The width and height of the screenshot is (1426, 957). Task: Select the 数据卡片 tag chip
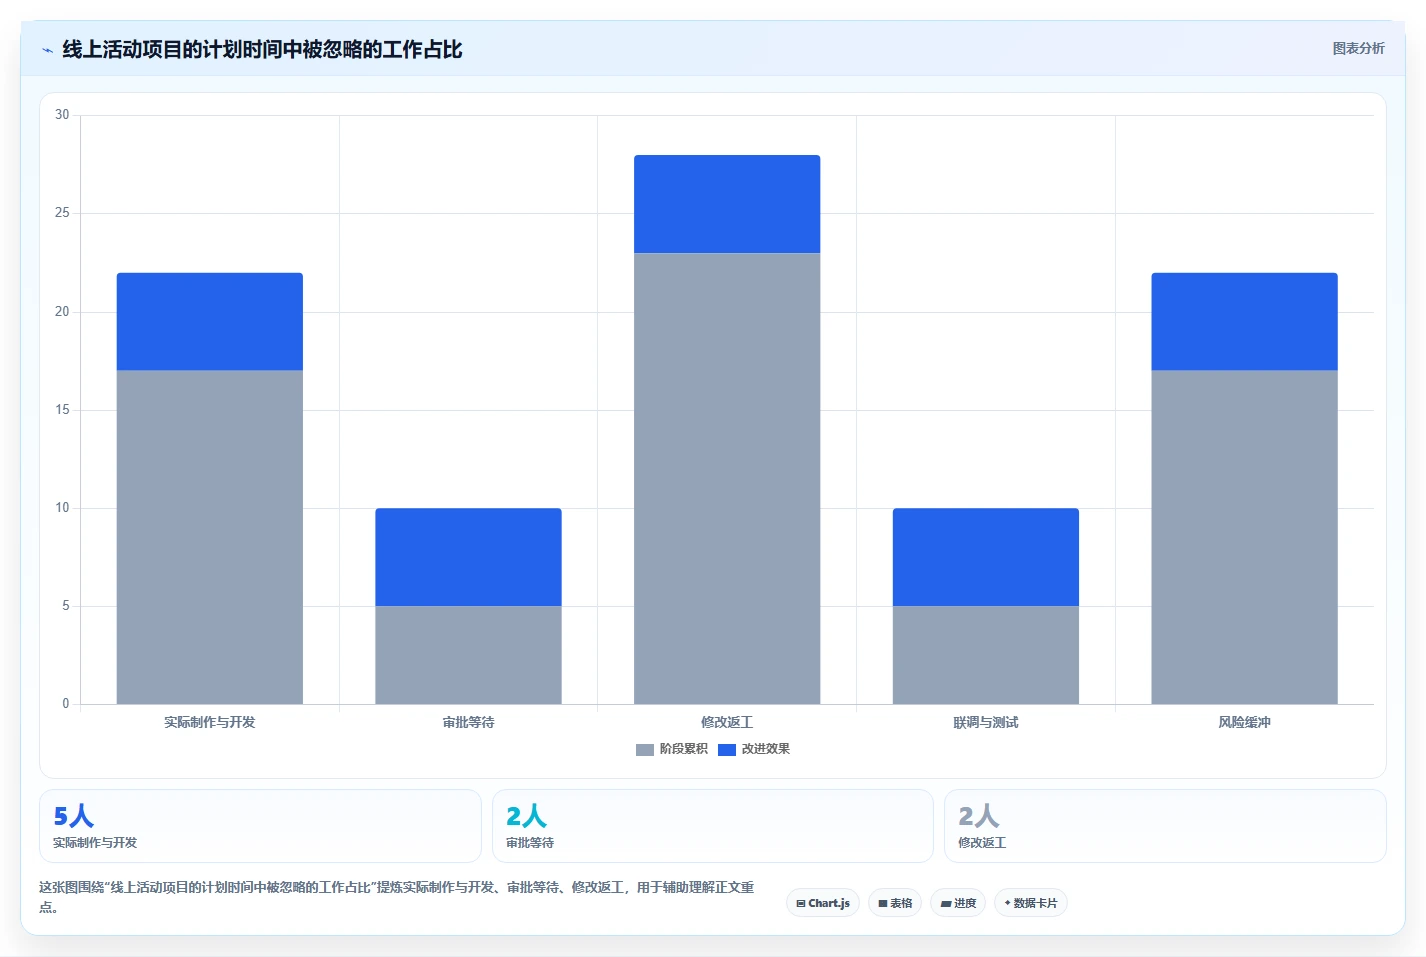pyautogui.click(x=1031, y=903)
